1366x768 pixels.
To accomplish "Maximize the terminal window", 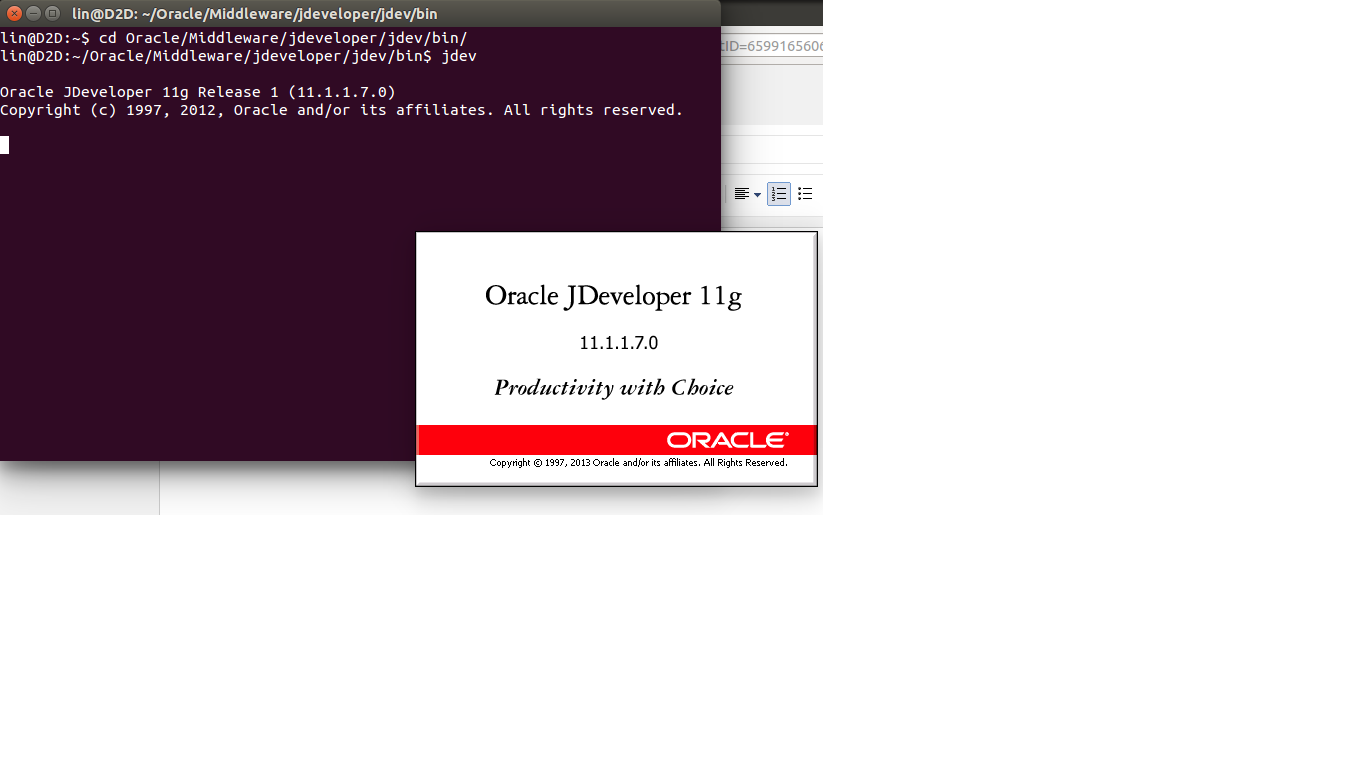I will click(x=52, y=13).
